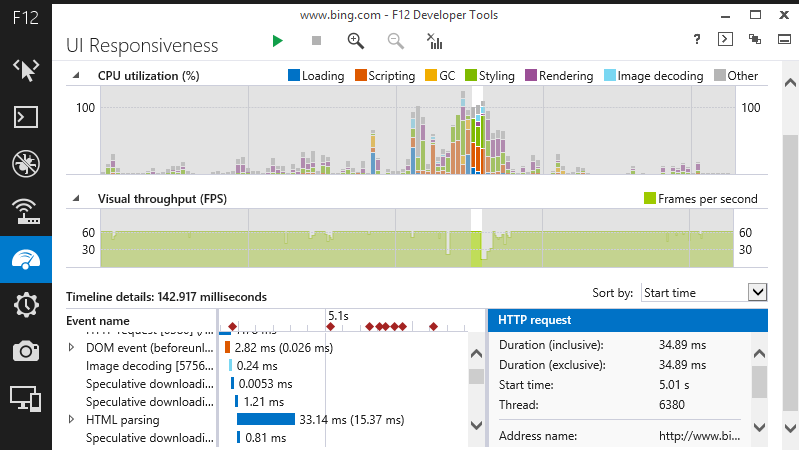
Task: Clear the timeline selection
Action: click(x=435, y=41)
